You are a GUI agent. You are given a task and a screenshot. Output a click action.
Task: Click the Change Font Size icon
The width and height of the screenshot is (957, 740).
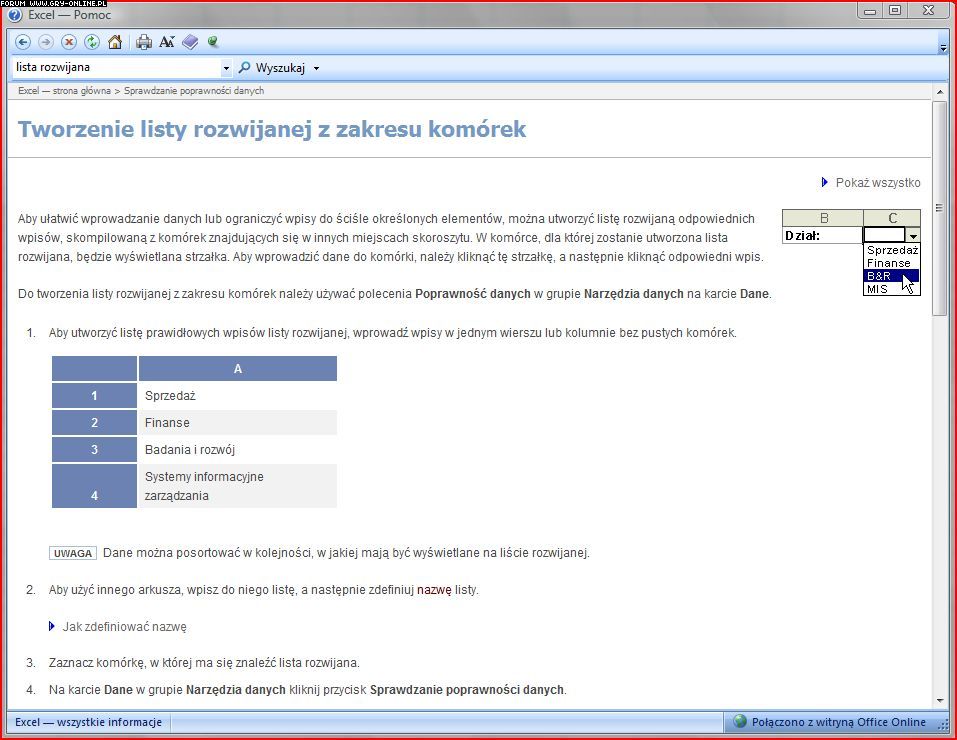tap(167, 42)
